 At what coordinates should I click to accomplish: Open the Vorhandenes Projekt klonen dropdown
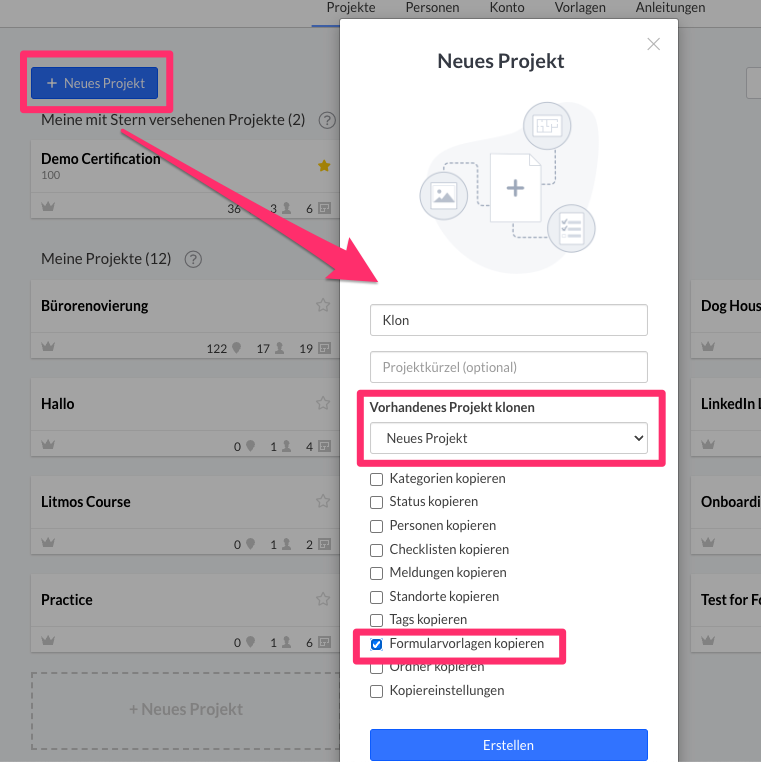(x=508, y=438)
